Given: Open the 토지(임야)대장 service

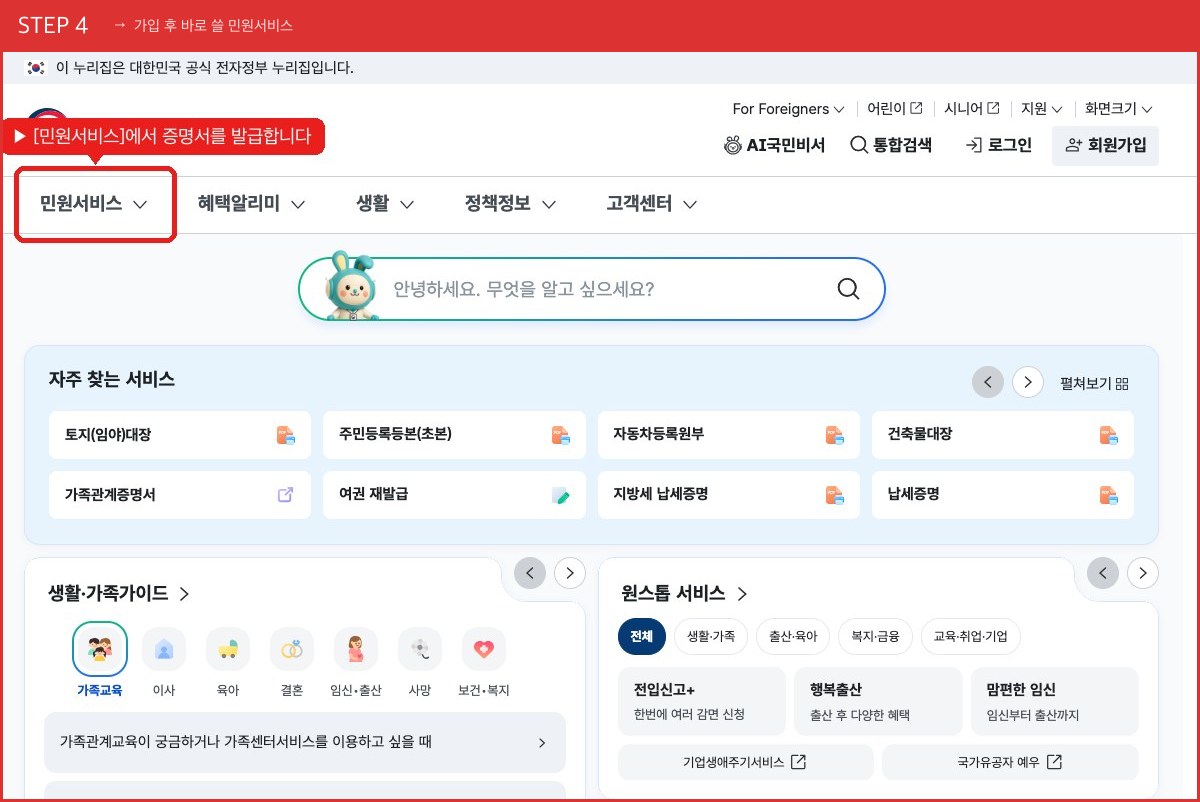Looking at the screenshot, I should (180, 435).
